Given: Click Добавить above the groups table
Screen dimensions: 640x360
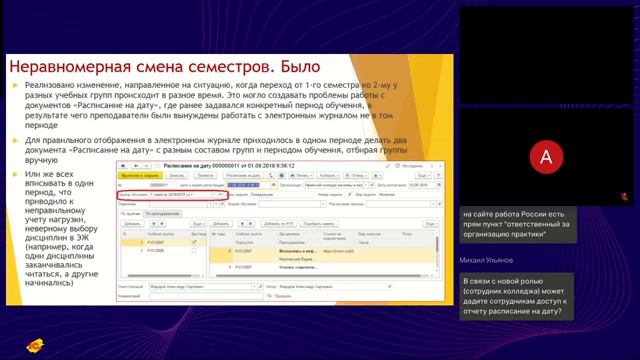Looking at the screenshot, I should click(132, 224).
